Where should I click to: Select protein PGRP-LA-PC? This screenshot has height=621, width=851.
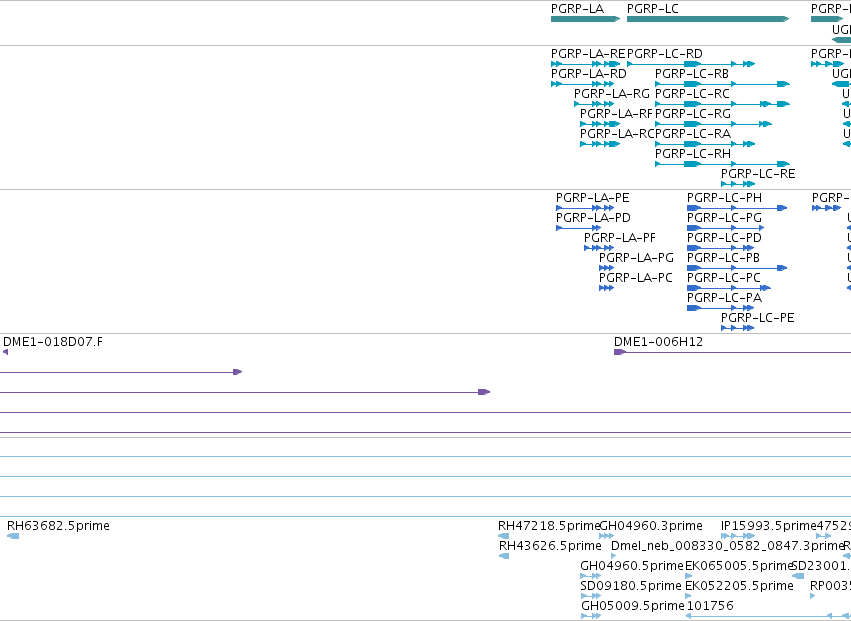(606, 288)
